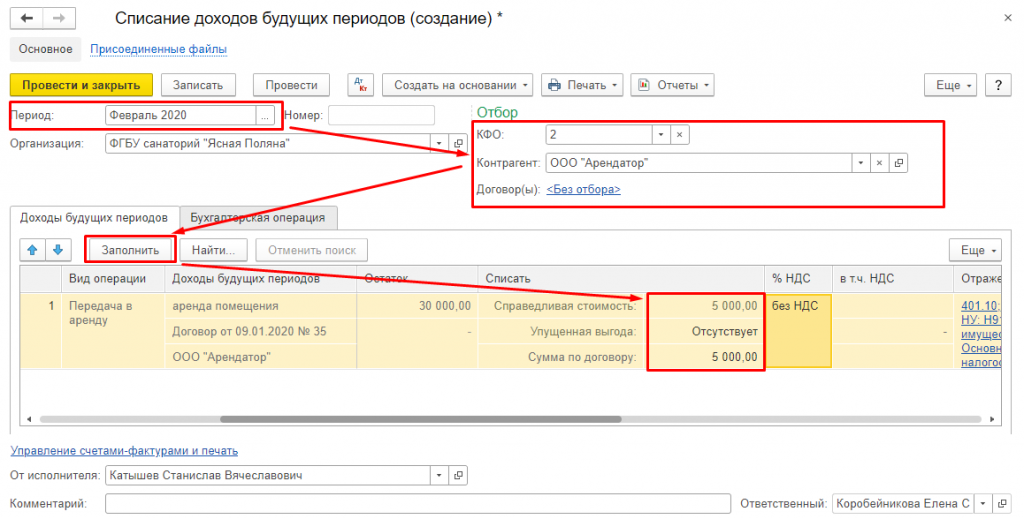The height and width of the screenshot is (519, 1024).
Task: Open the Организация open-form icon
Action: click(x=460, y=143)
